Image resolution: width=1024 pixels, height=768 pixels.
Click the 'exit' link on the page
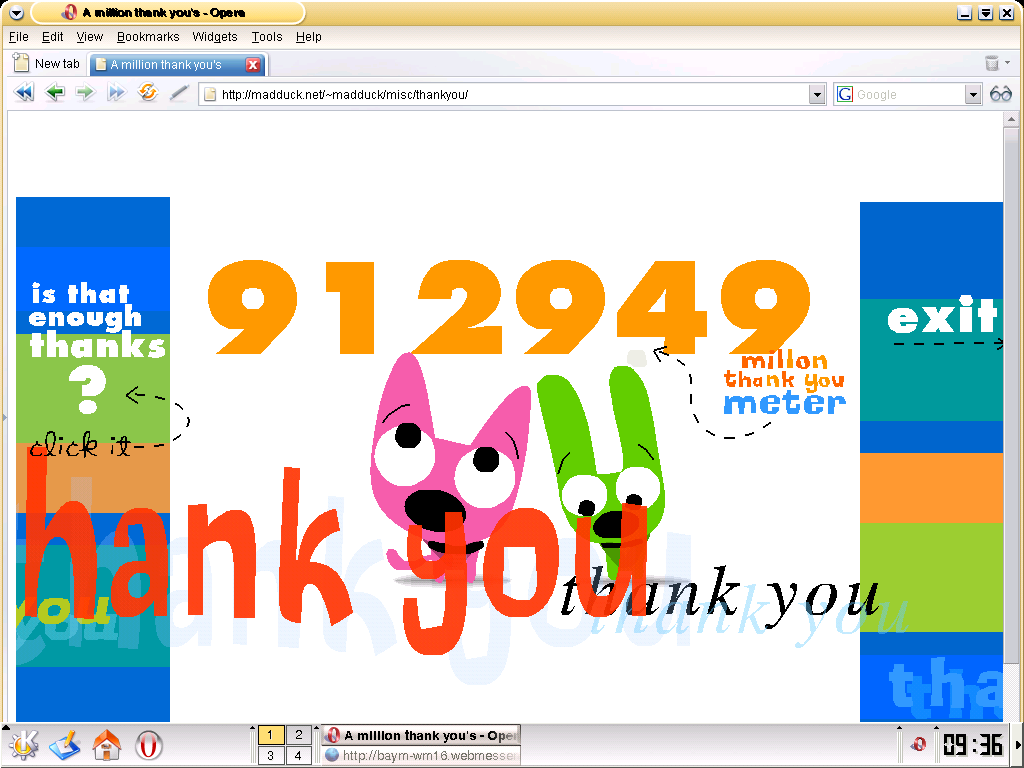pyautogui.click(x=942, y=317)
